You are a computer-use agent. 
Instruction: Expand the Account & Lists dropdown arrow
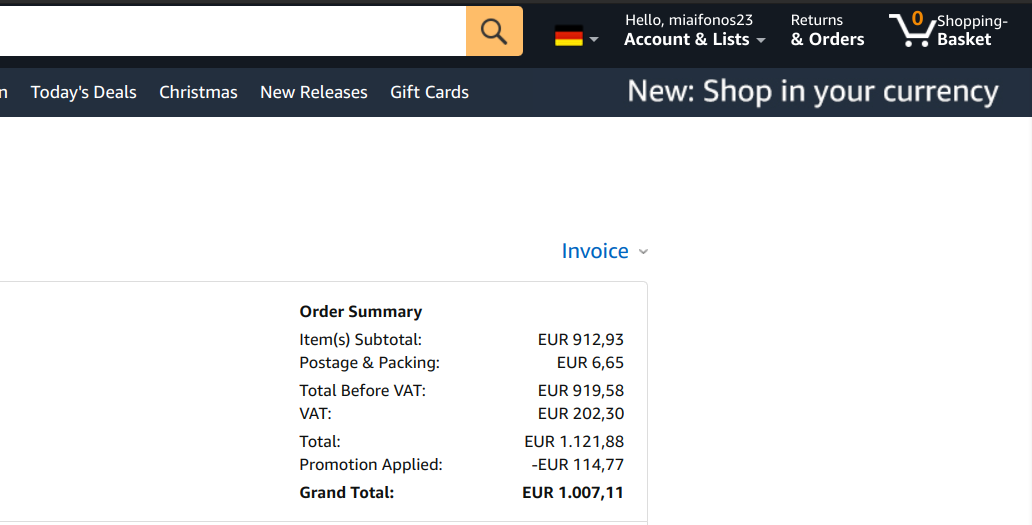[x=761, y=41]
